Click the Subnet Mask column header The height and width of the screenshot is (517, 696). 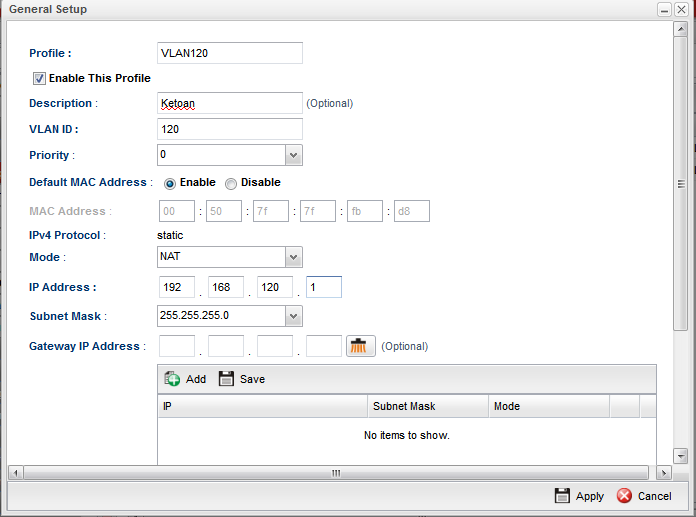click(x=427, y=407)
